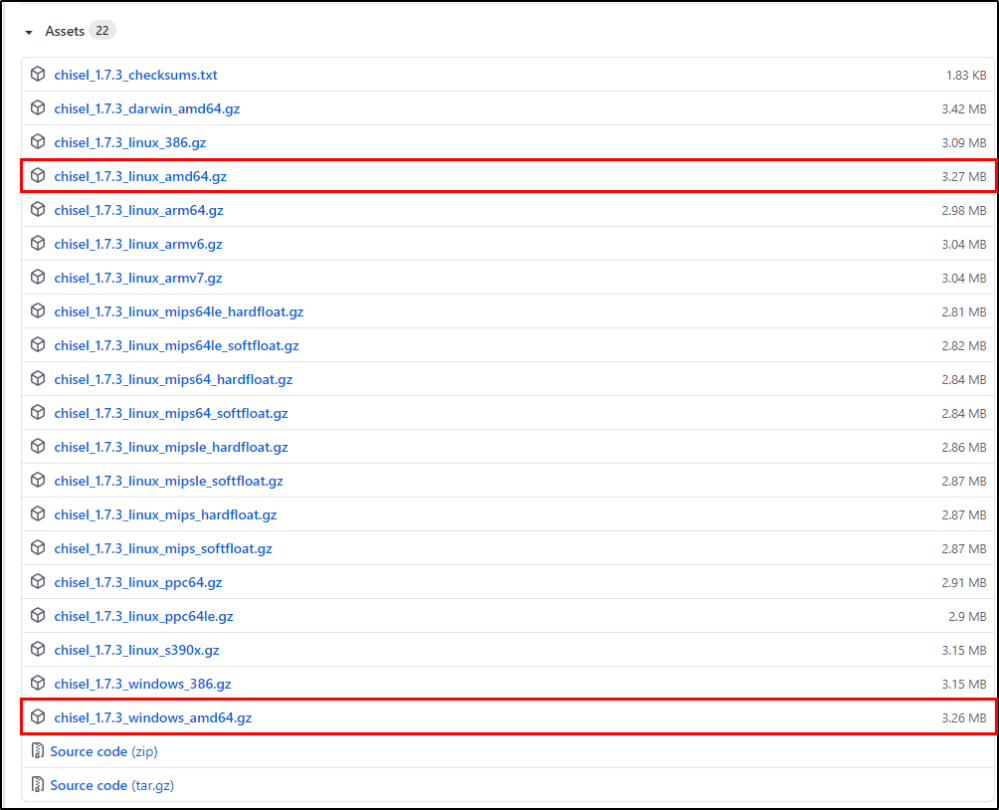Click the package icon beside chisel_1.7.3_linux_amd64.gz
The width and height of the screenshot is (999, 810).
(x=38, y=175)
